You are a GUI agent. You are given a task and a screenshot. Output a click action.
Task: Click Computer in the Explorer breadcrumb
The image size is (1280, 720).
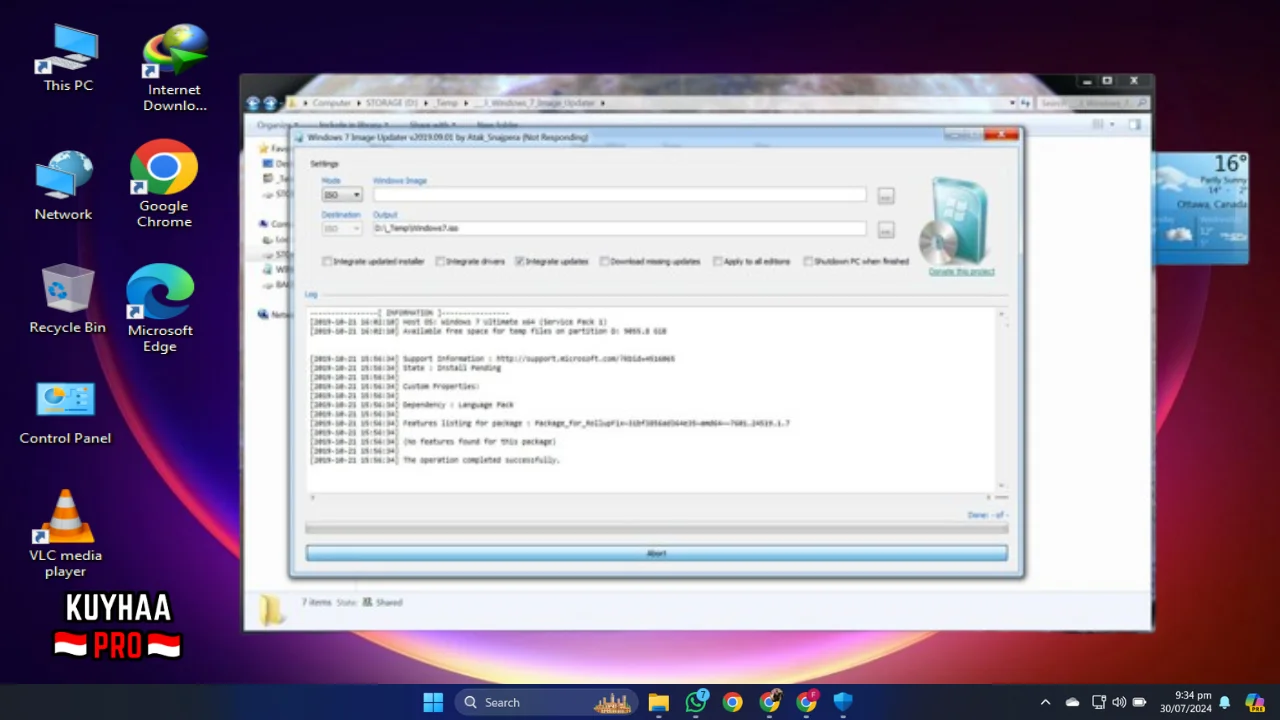coord(332,103)
